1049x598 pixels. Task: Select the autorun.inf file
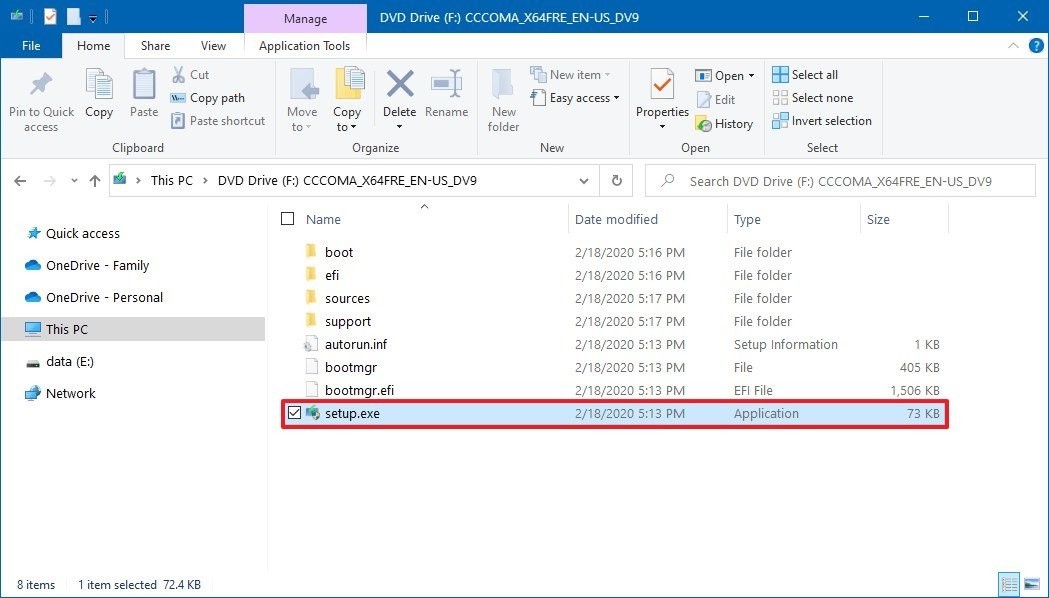[356, 344]
